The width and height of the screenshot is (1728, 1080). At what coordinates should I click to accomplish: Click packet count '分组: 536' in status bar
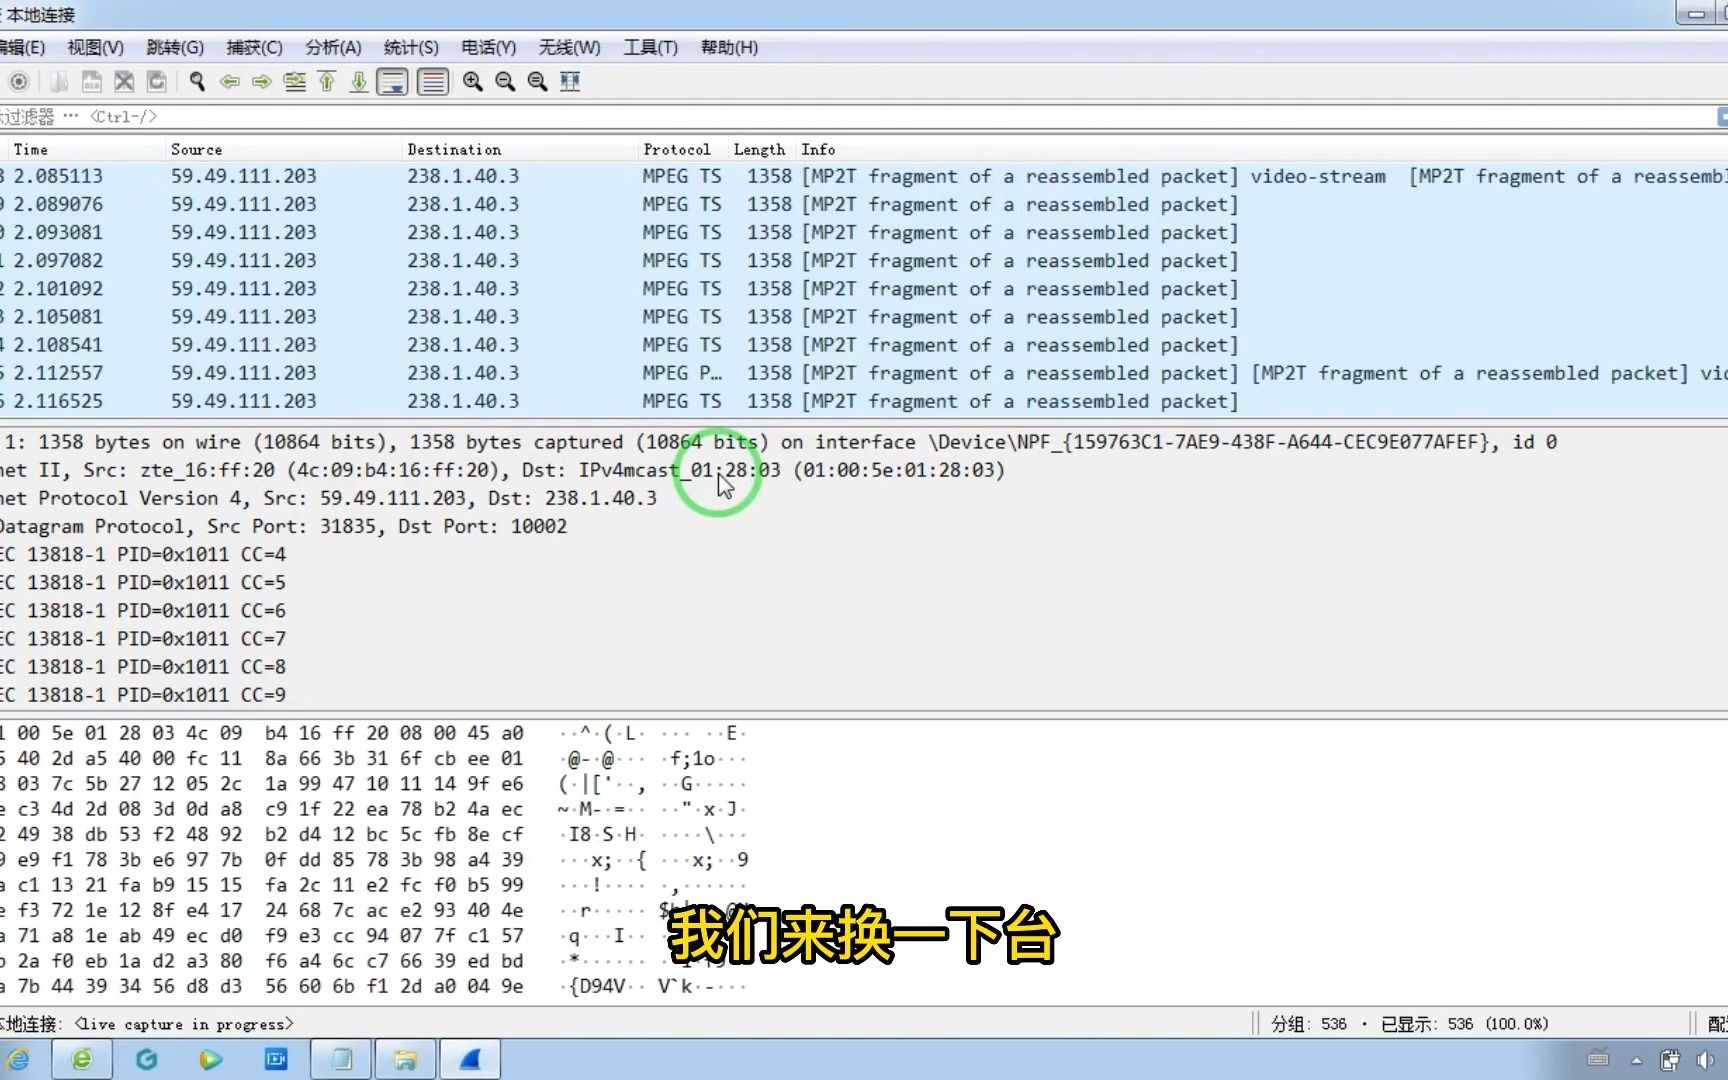coord(1308,1024)
